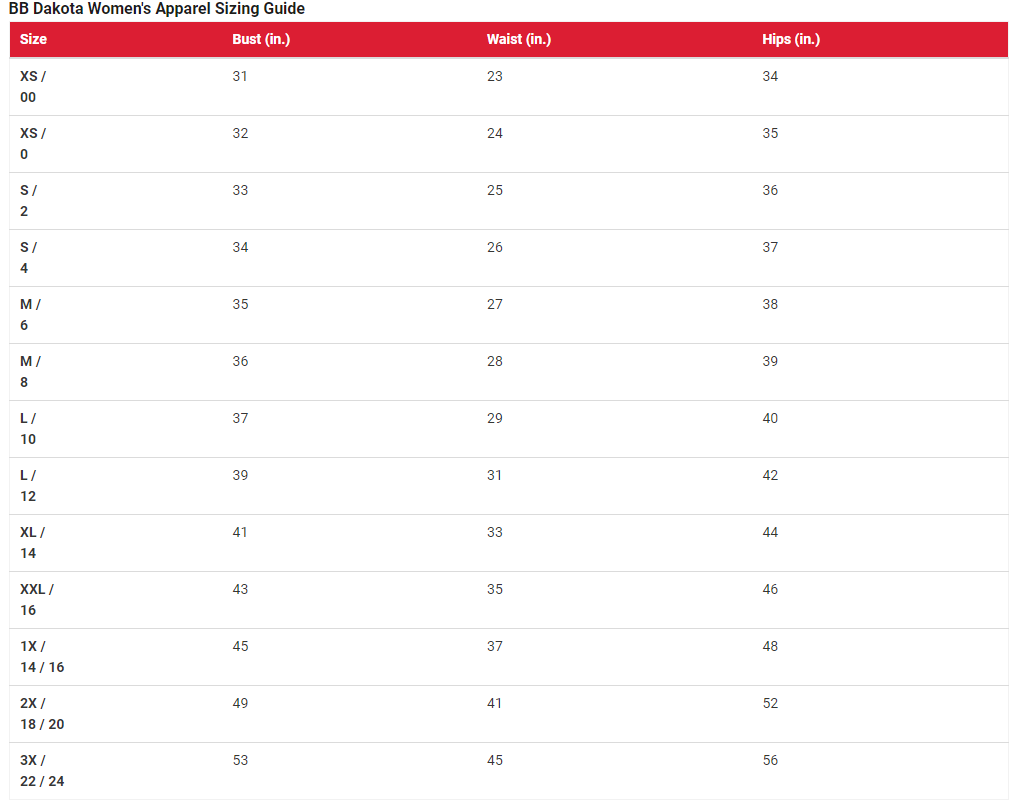The width and height of the screenshot is (1026, 808).
Task: Select the S / 2 size label
Action: point(28,200)
